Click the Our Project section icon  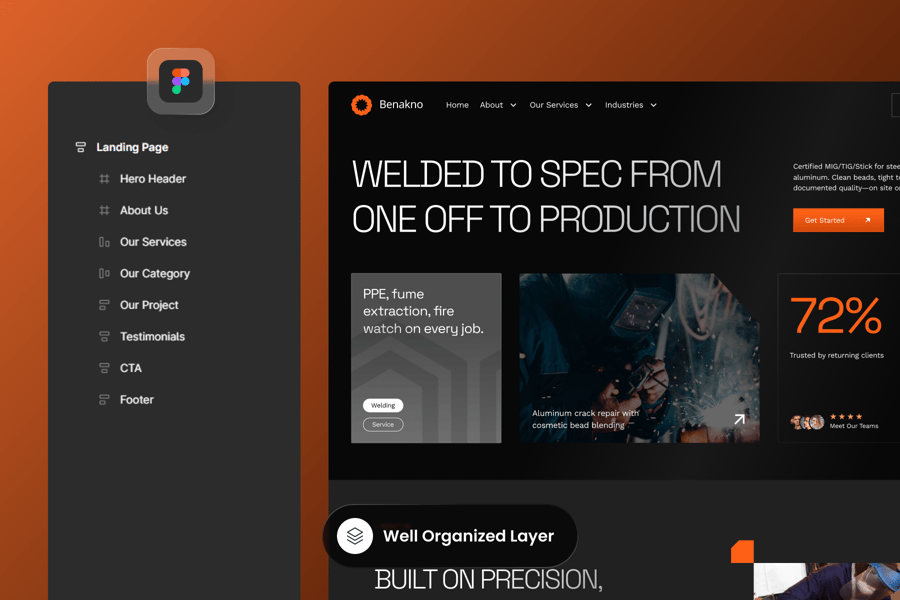click(104, 305)
